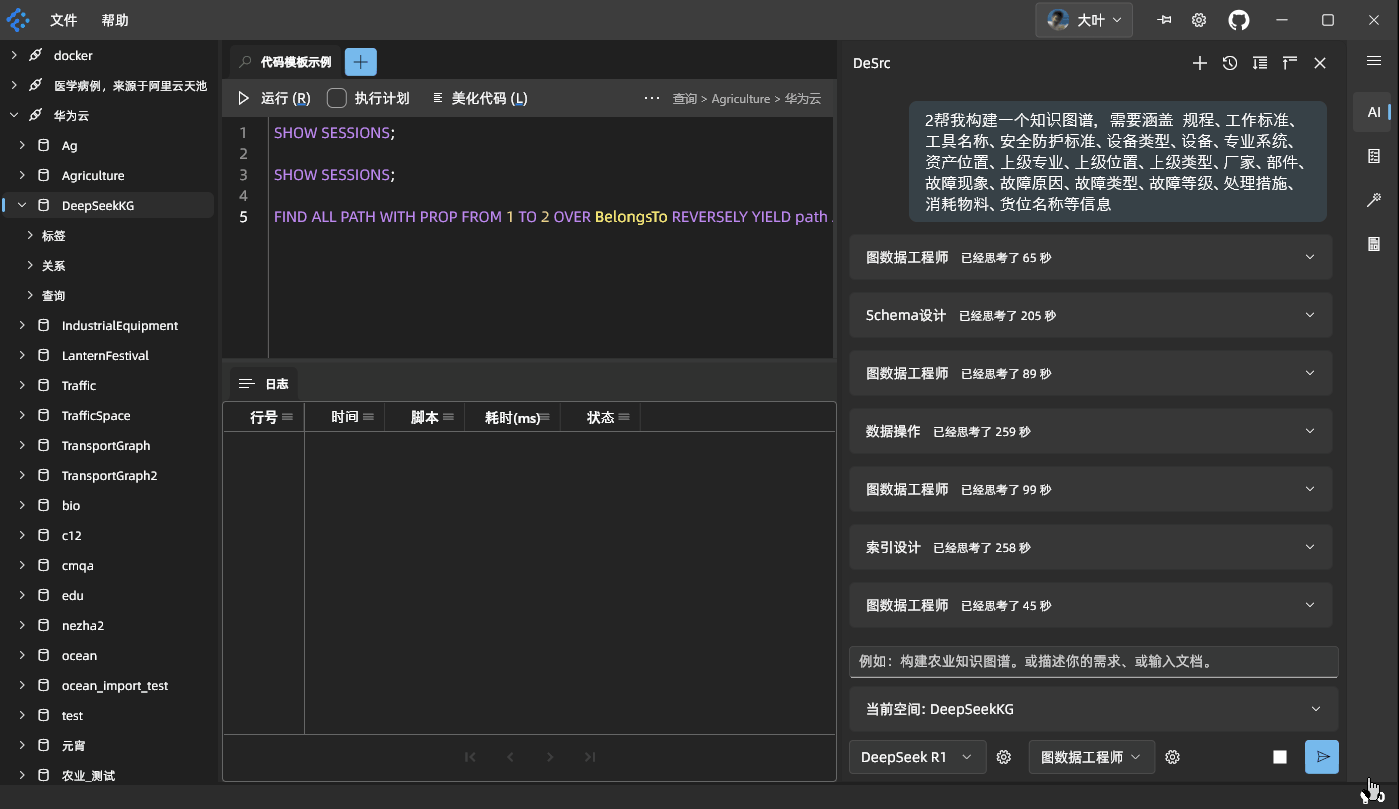Click the Agriculture breadcrumb item
This screenshot has height=809, width=1399.
(741, 98)
